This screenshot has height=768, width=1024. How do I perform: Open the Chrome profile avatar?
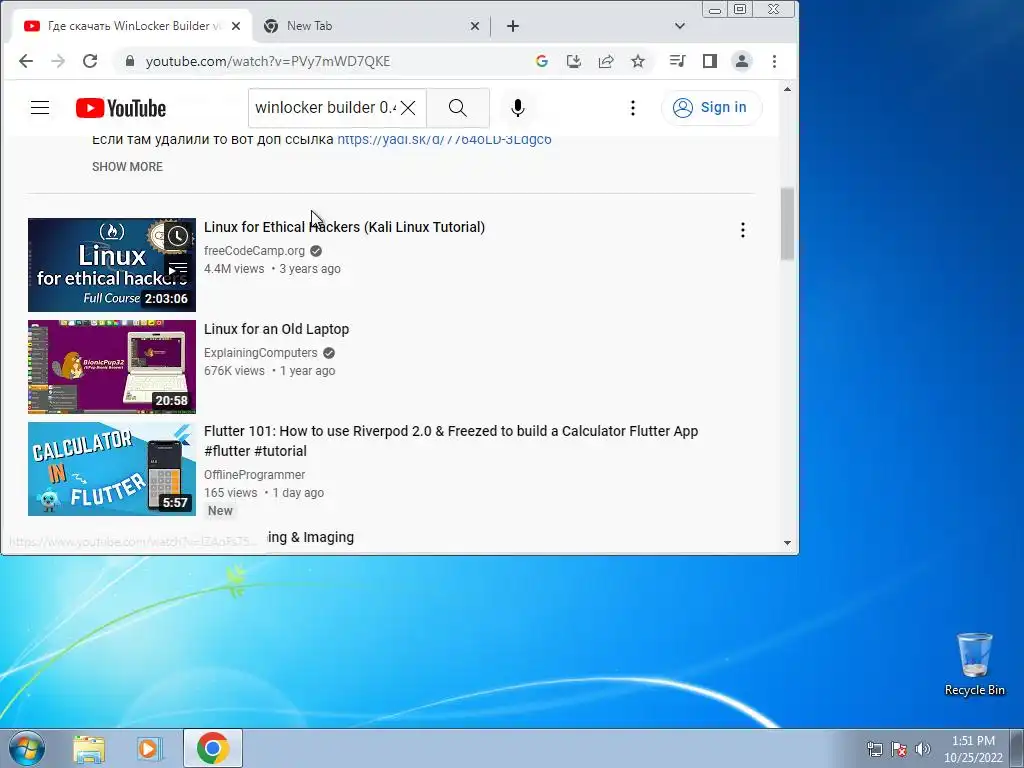coord(742,61)
